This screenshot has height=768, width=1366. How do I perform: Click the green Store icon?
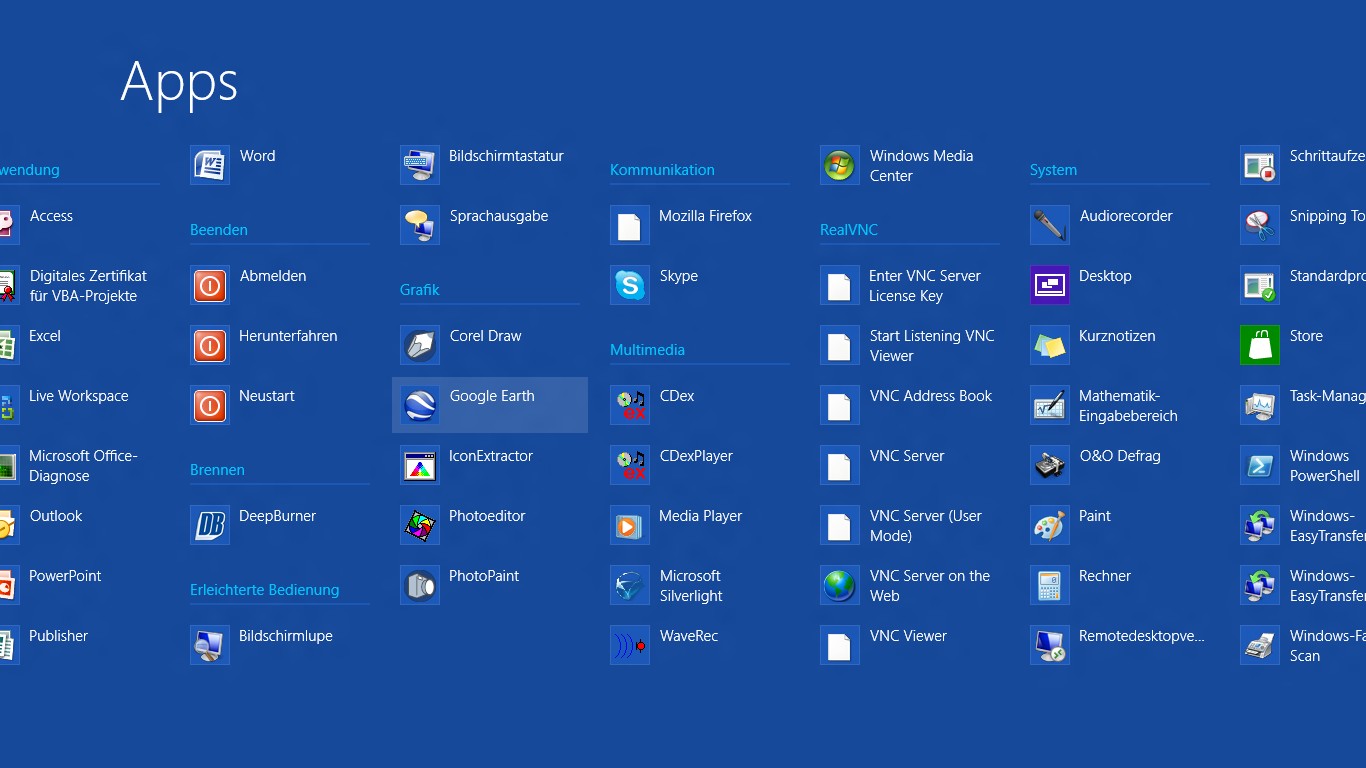(x=1260, y=345)
